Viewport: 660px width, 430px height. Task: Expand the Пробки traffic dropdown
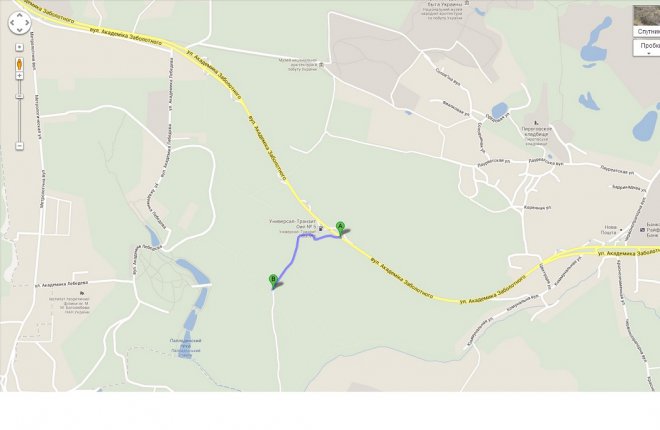pyautogui.click(x=647, y=48)
